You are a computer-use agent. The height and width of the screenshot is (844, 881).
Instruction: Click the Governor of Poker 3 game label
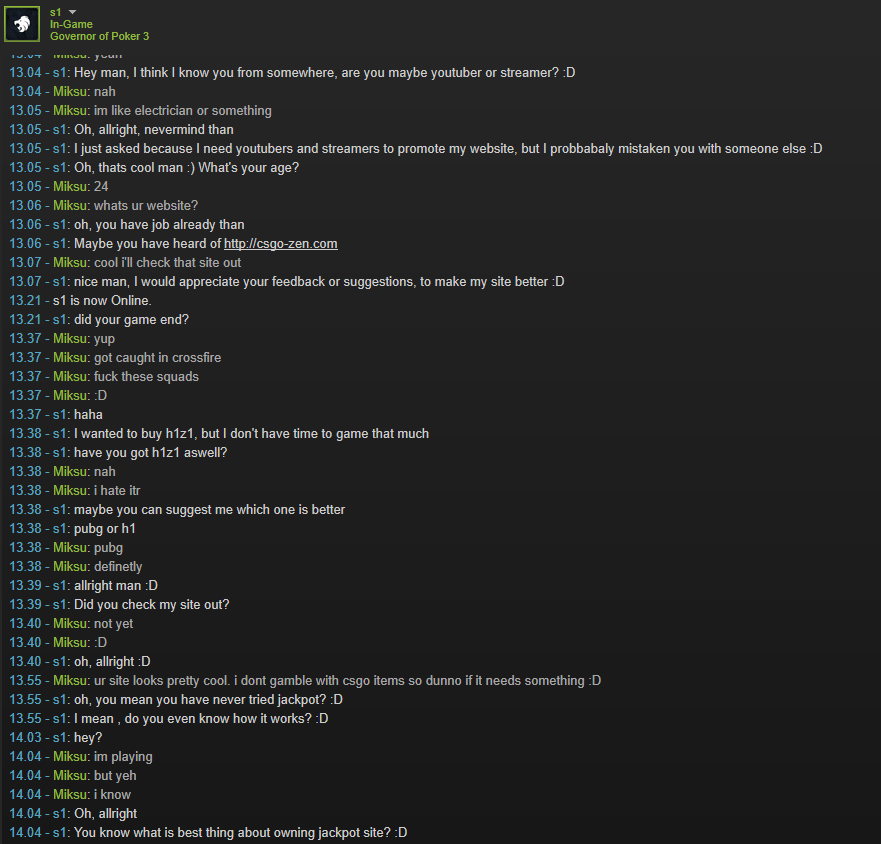click(99, 37)
